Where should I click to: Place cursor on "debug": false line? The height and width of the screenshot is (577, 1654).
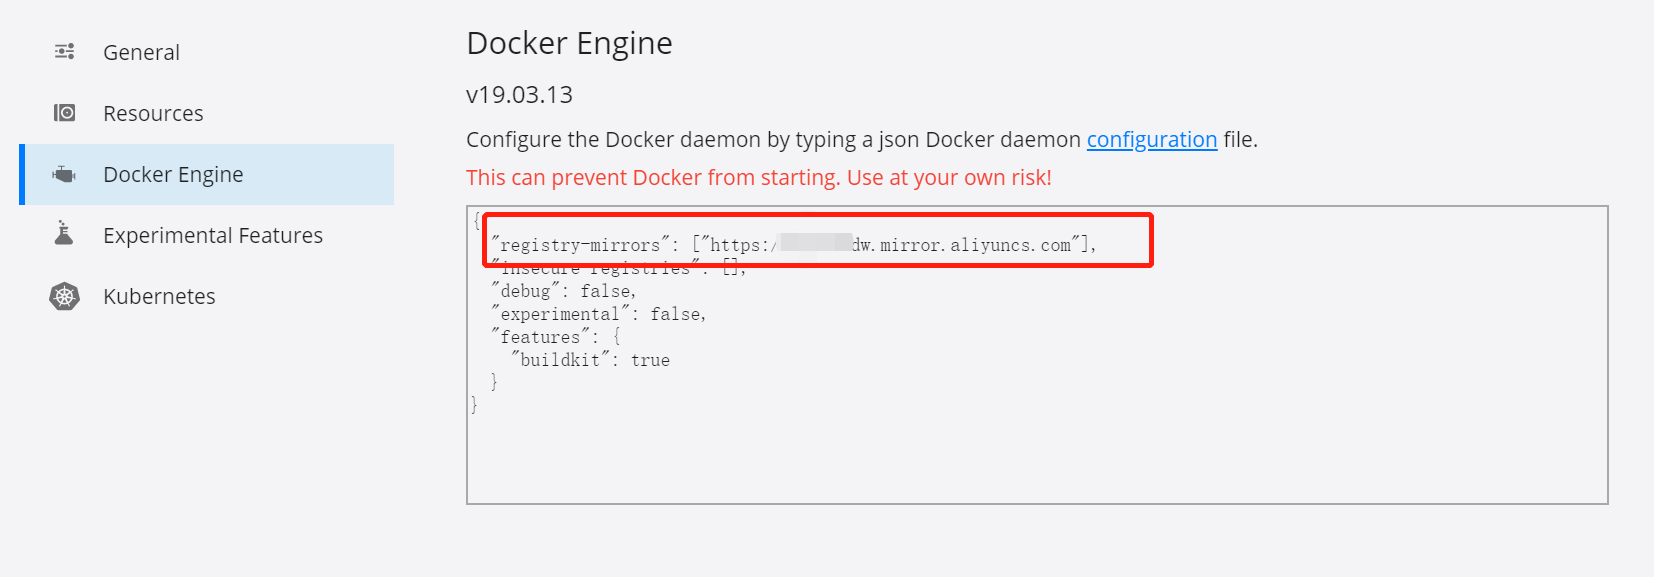coord(563,291)
